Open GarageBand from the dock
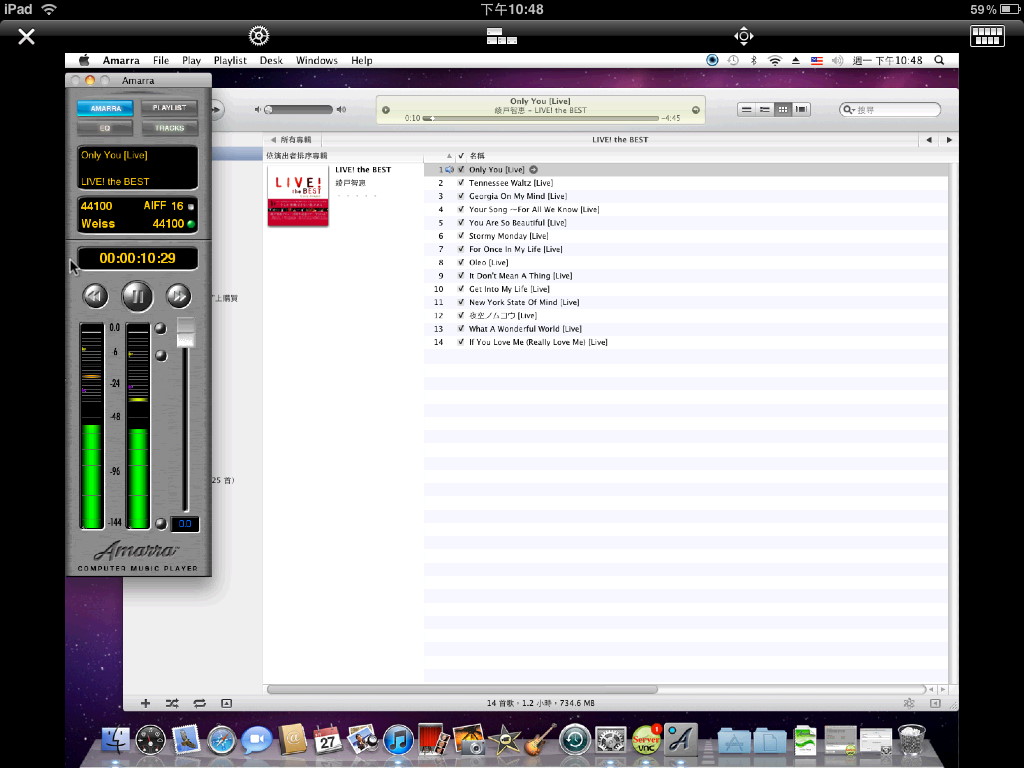1024x768 pixels. point(540,739)
